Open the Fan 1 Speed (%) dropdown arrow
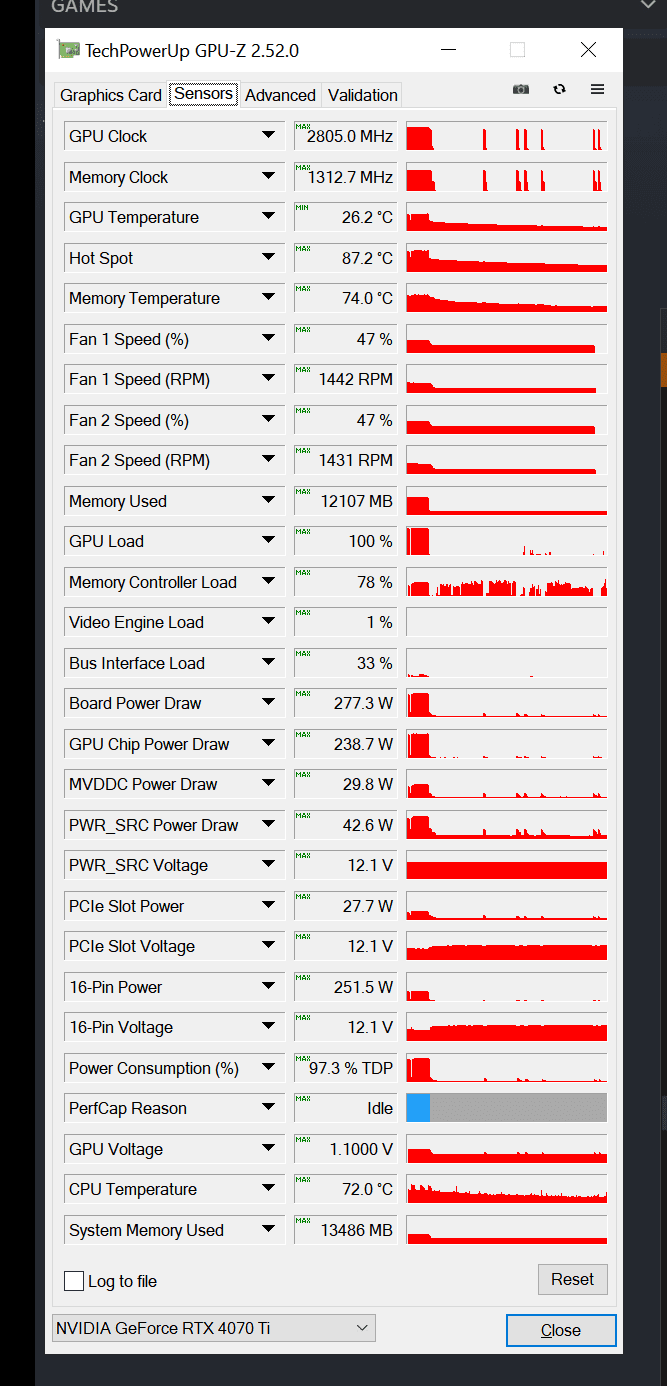The height and width of the screenshot is (1386, 667). click(268, 339)
